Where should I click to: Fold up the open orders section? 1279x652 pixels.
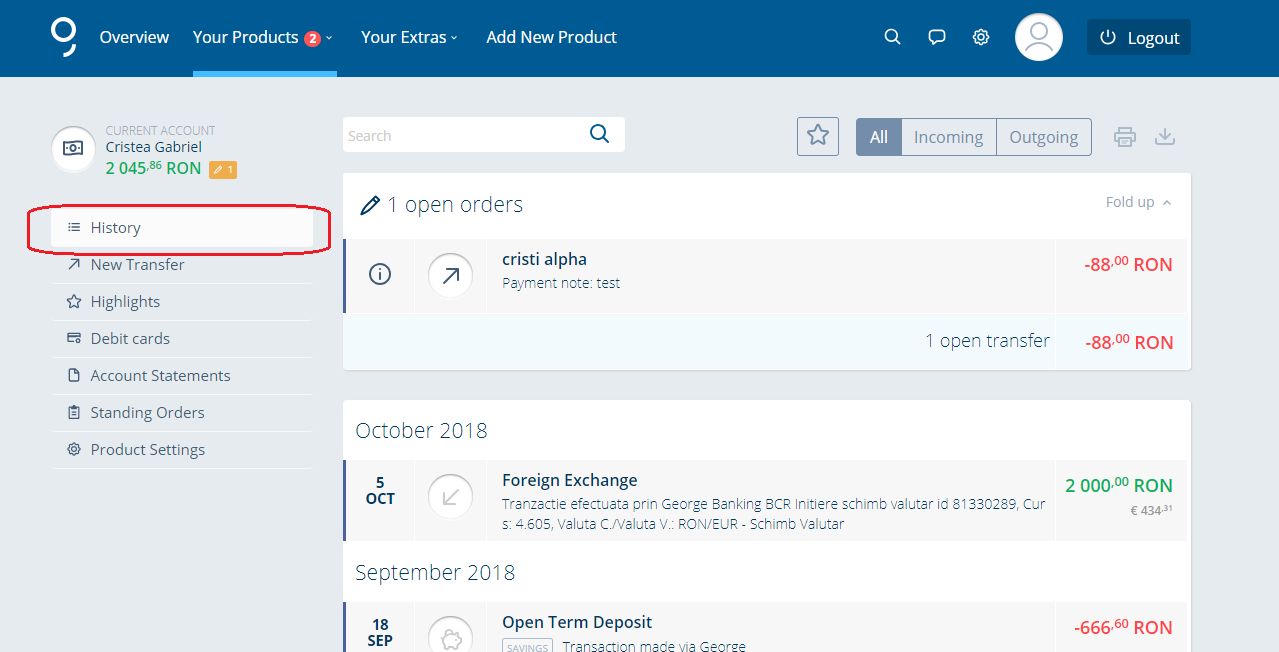[x=1138, y=202]
